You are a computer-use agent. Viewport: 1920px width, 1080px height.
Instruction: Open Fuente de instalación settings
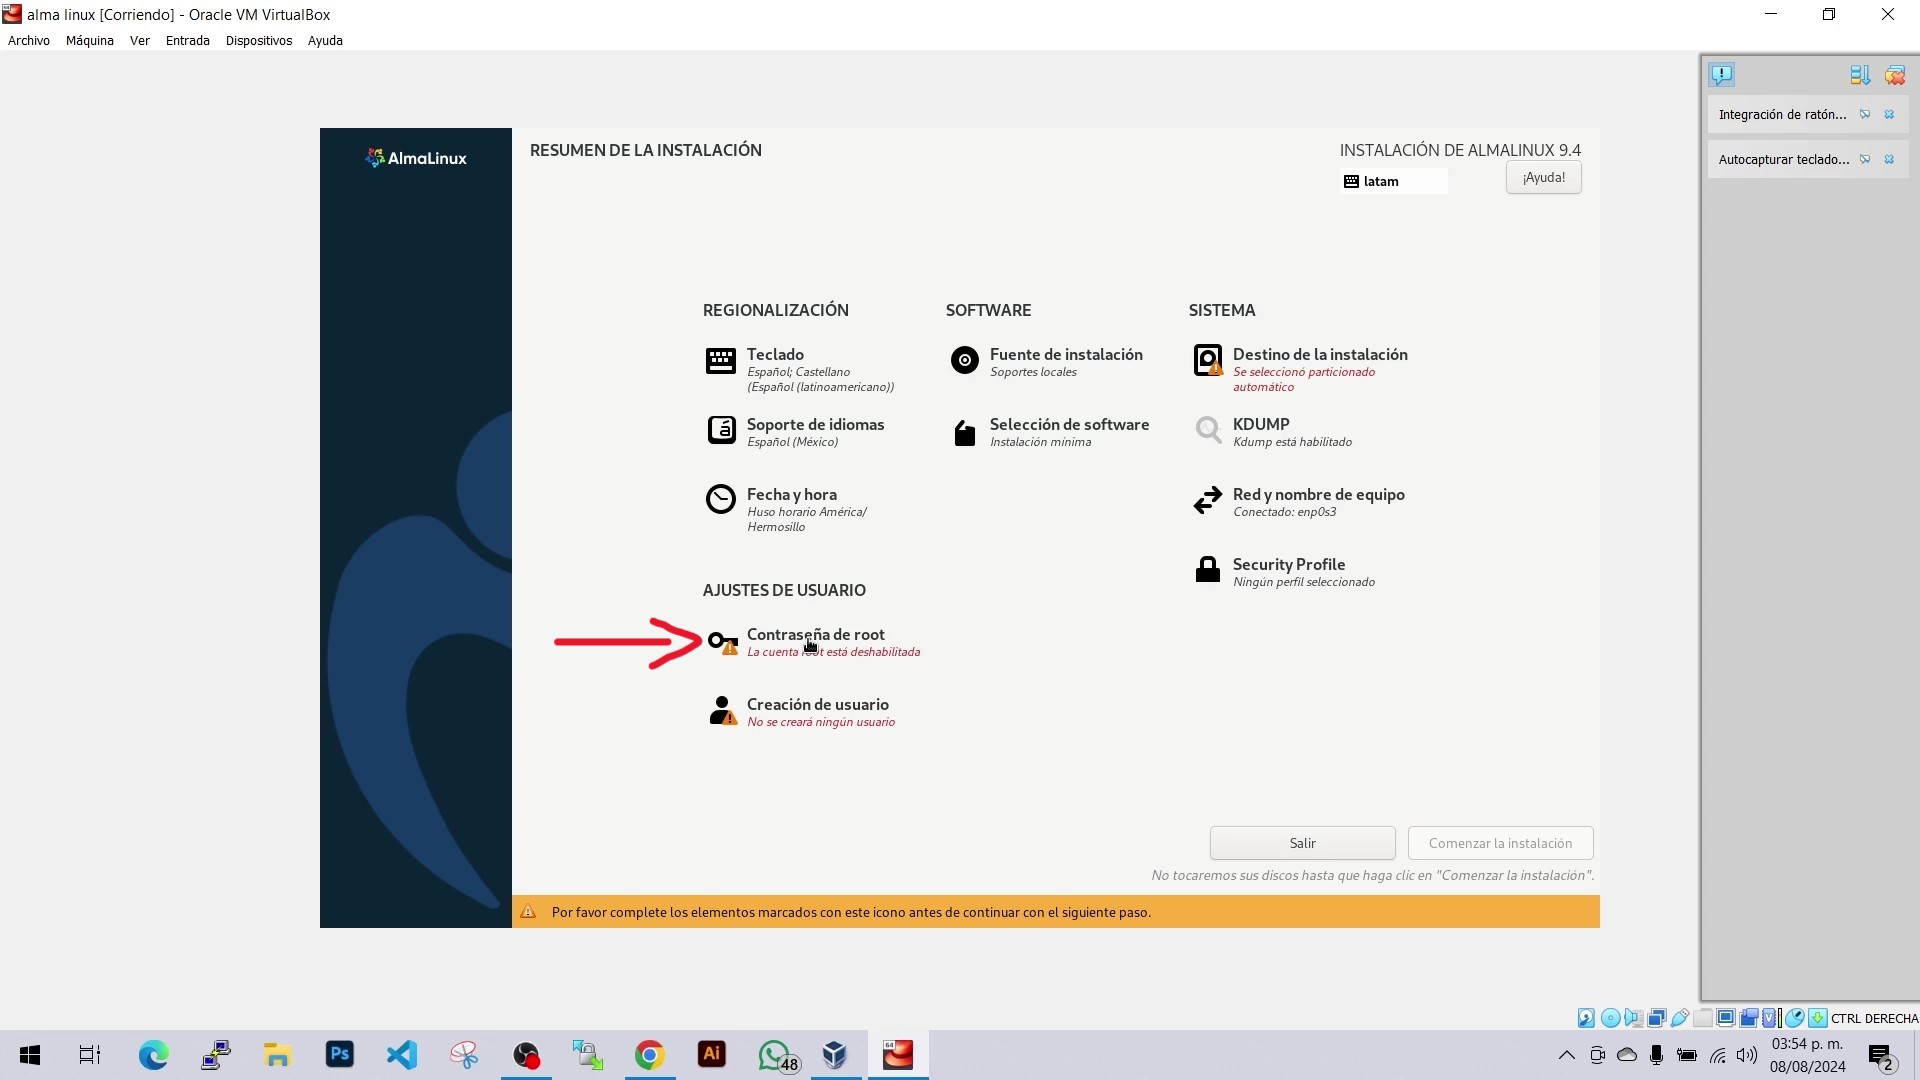pos(1046,362)
